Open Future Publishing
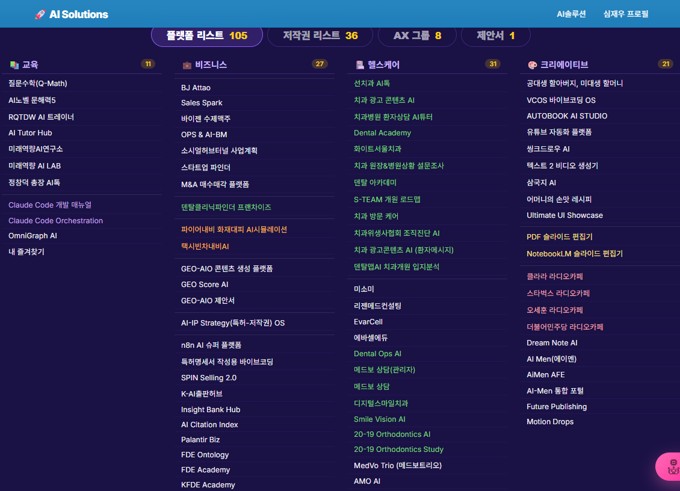680x491 pixels. point(556,407)
